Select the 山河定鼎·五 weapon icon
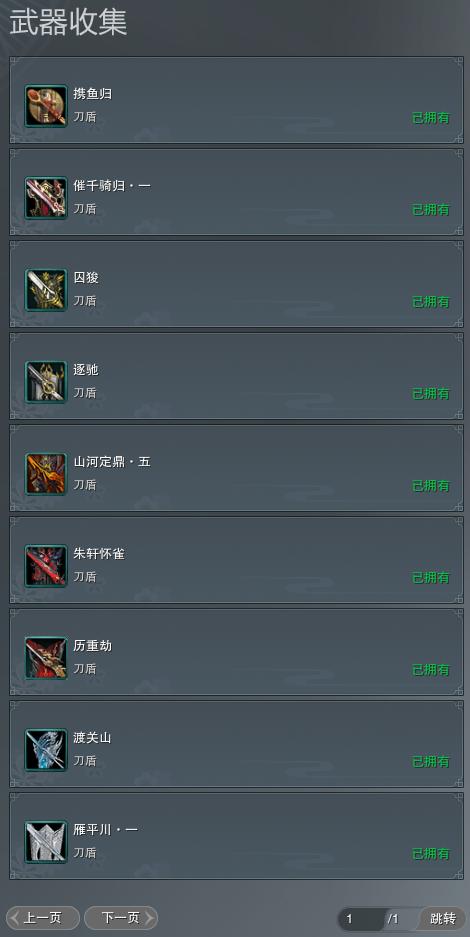 [45, 474]
